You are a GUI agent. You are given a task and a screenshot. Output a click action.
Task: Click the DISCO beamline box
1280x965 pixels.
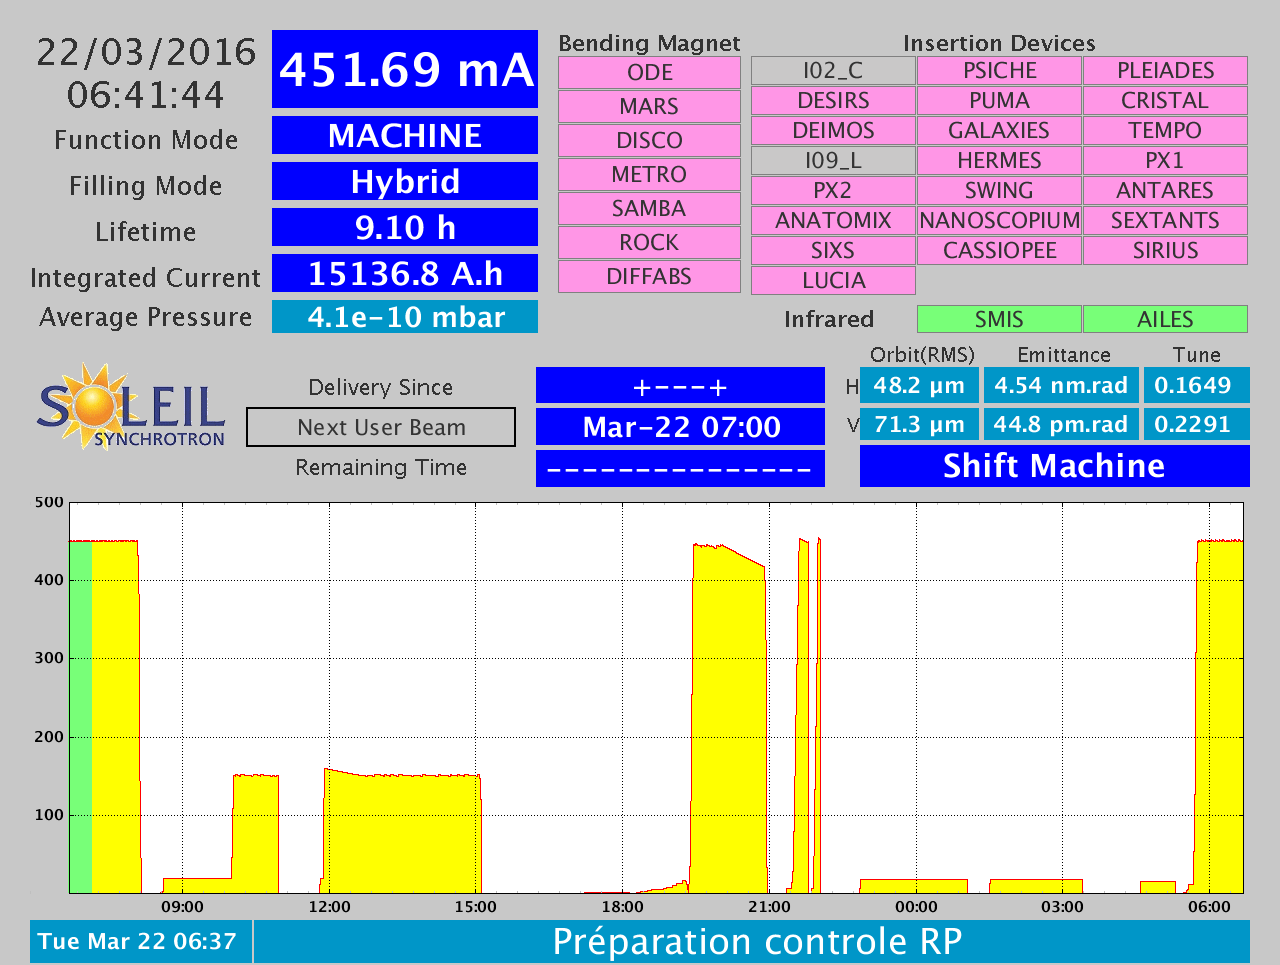click(649, 141)
